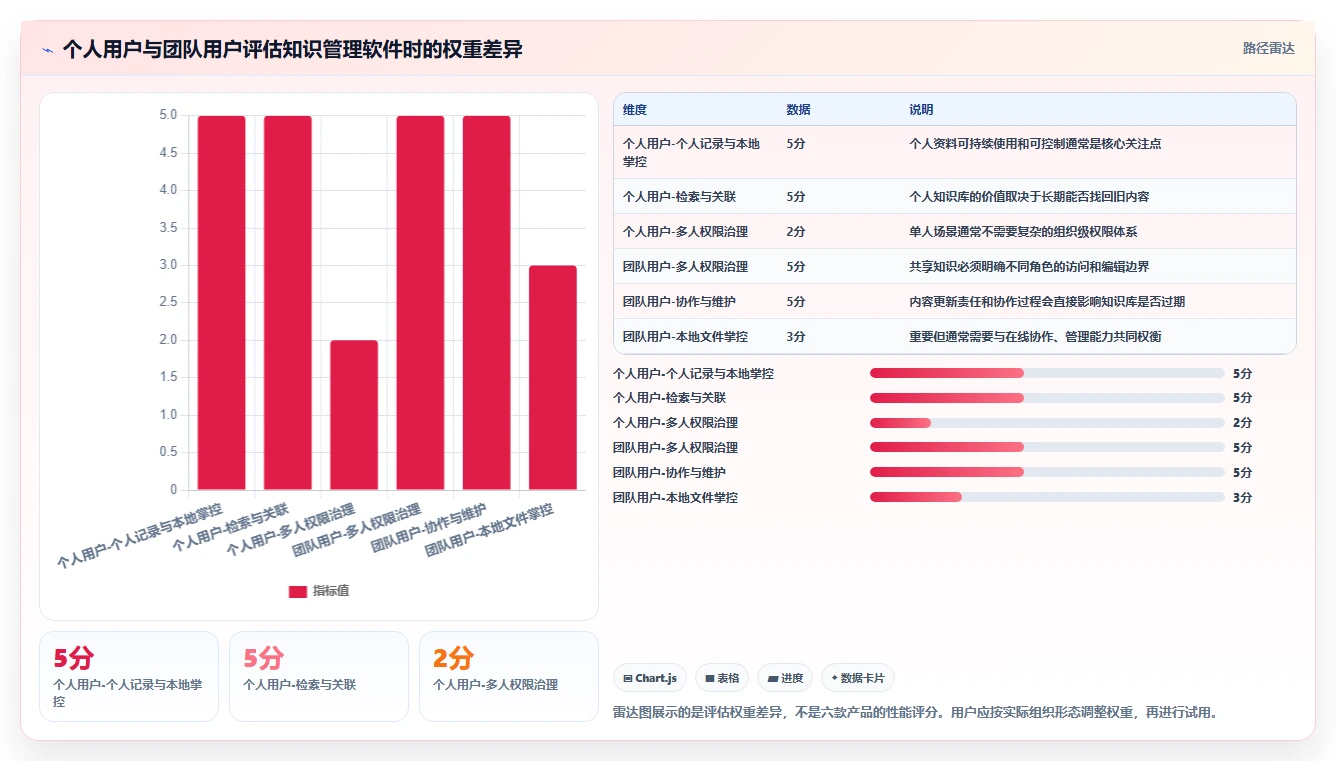Click the chart bar for 团队用户-多人权限治理

tap(420, 303)
